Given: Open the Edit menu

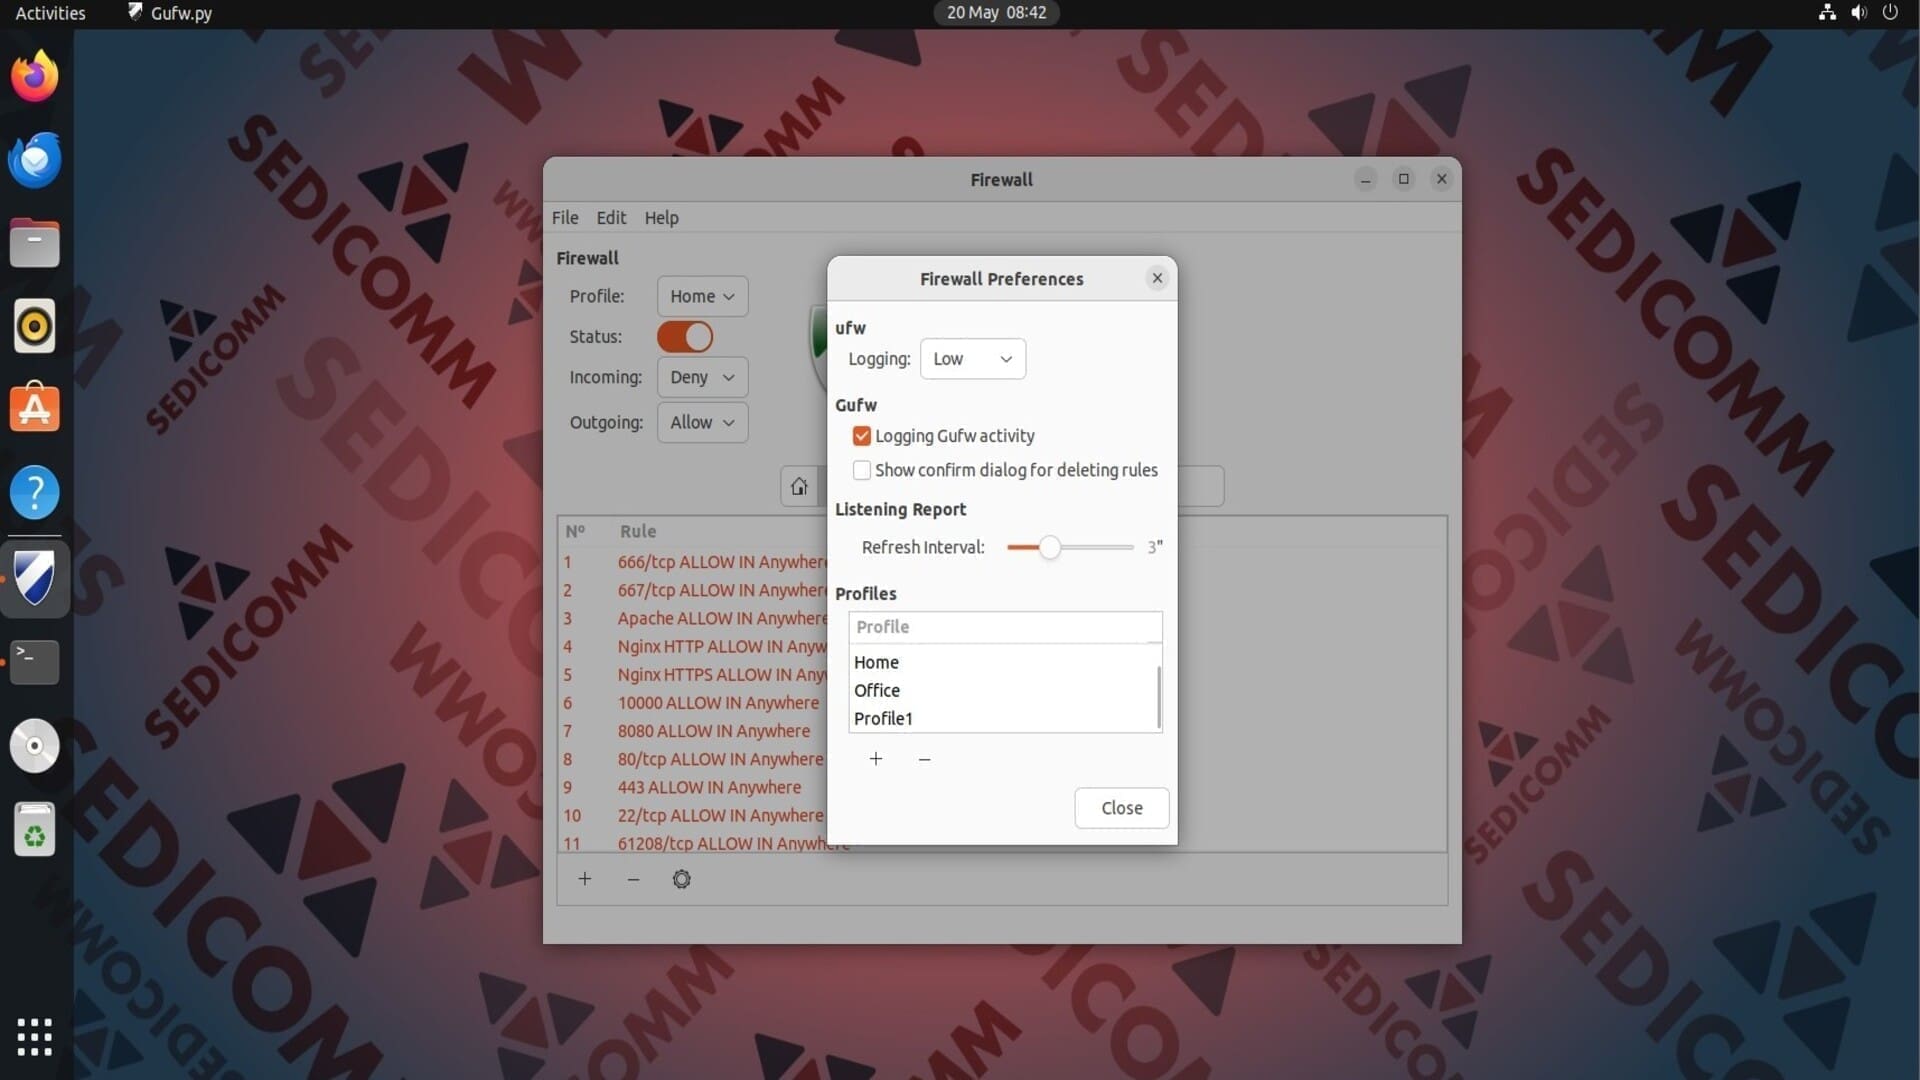Looking at the screenshot, I should point(611,218).
